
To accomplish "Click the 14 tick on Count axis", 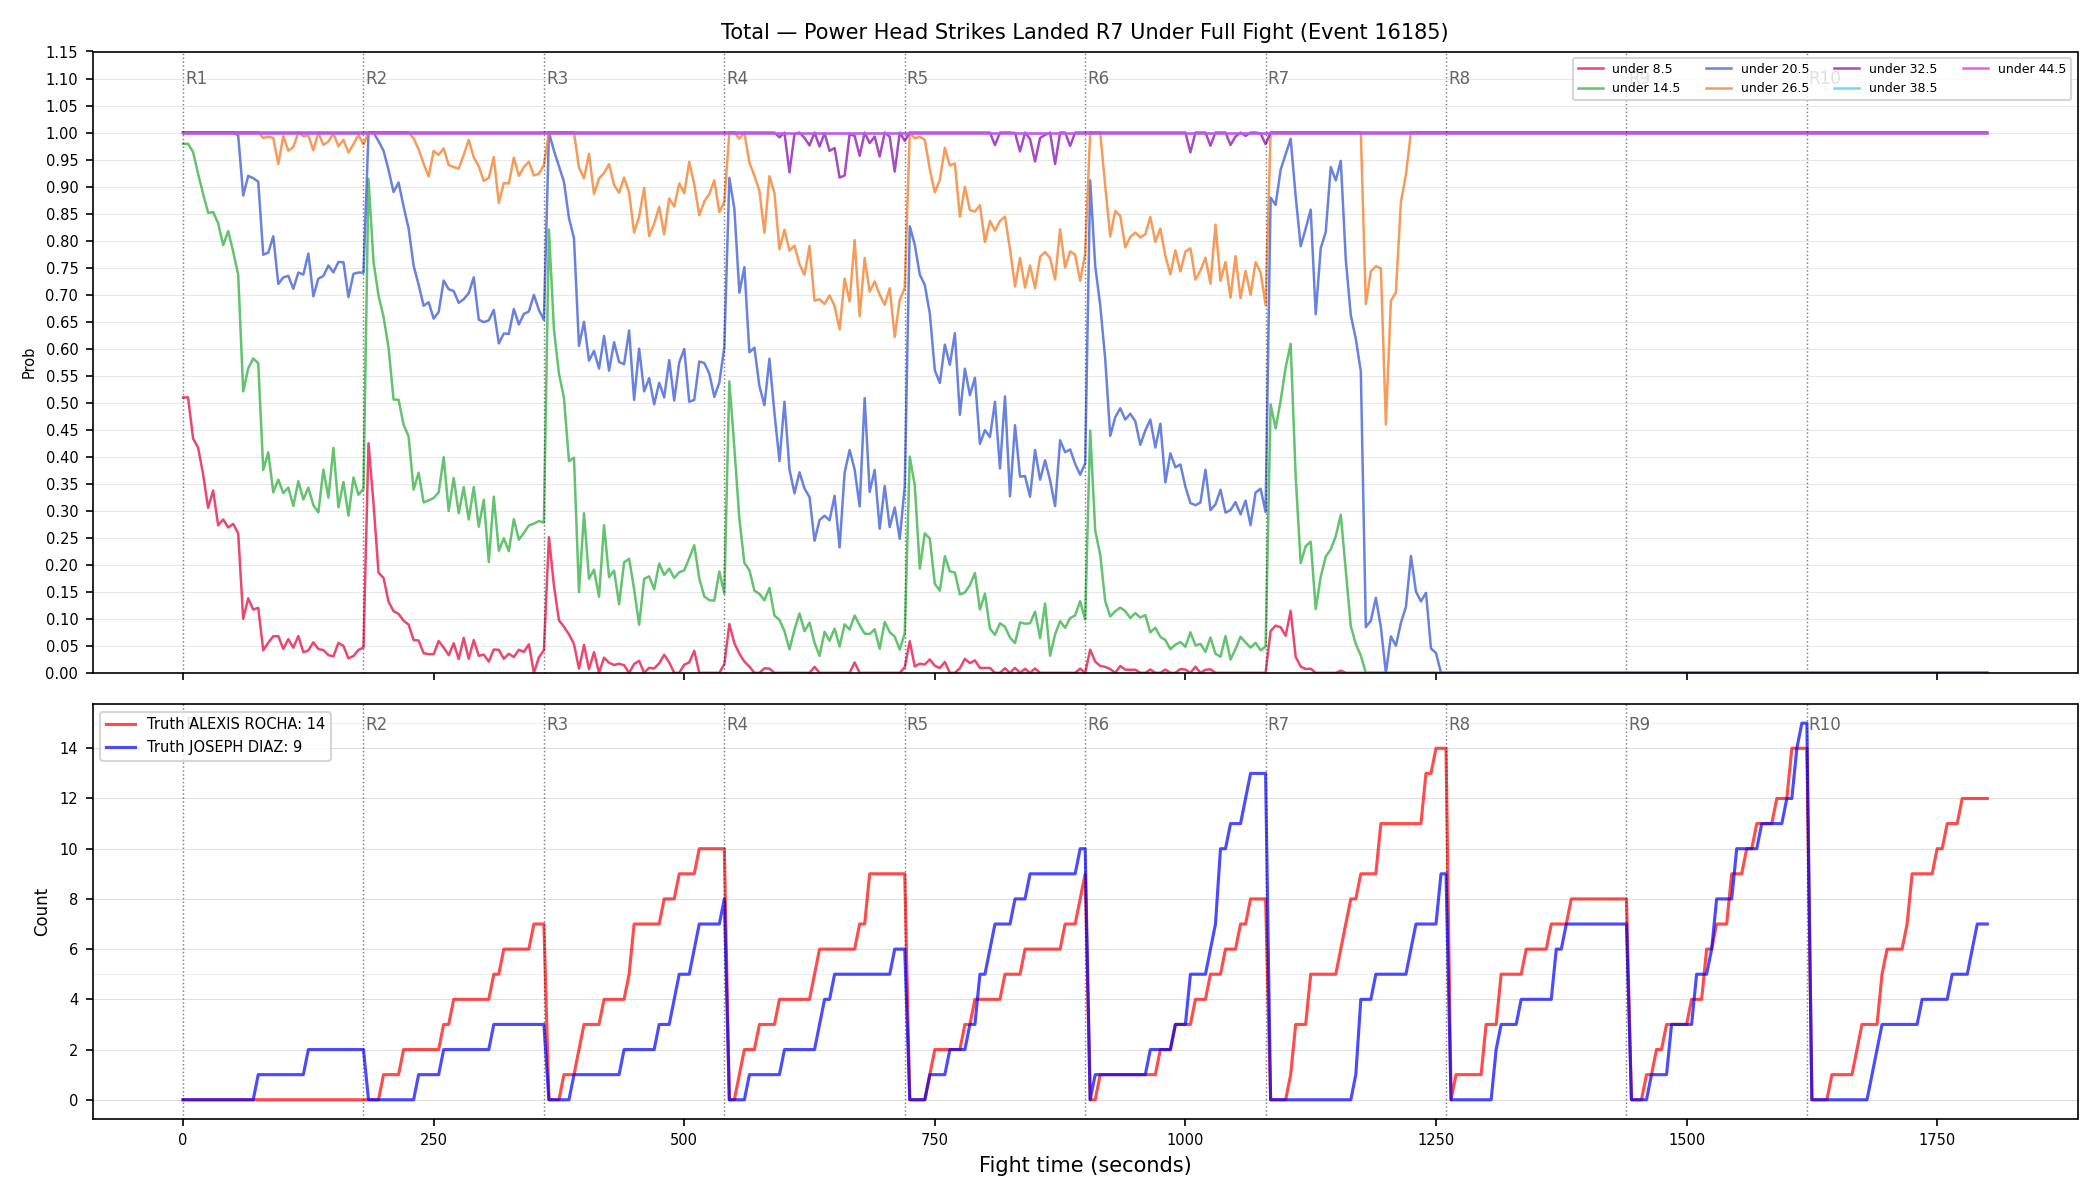I will click(69, 748).
